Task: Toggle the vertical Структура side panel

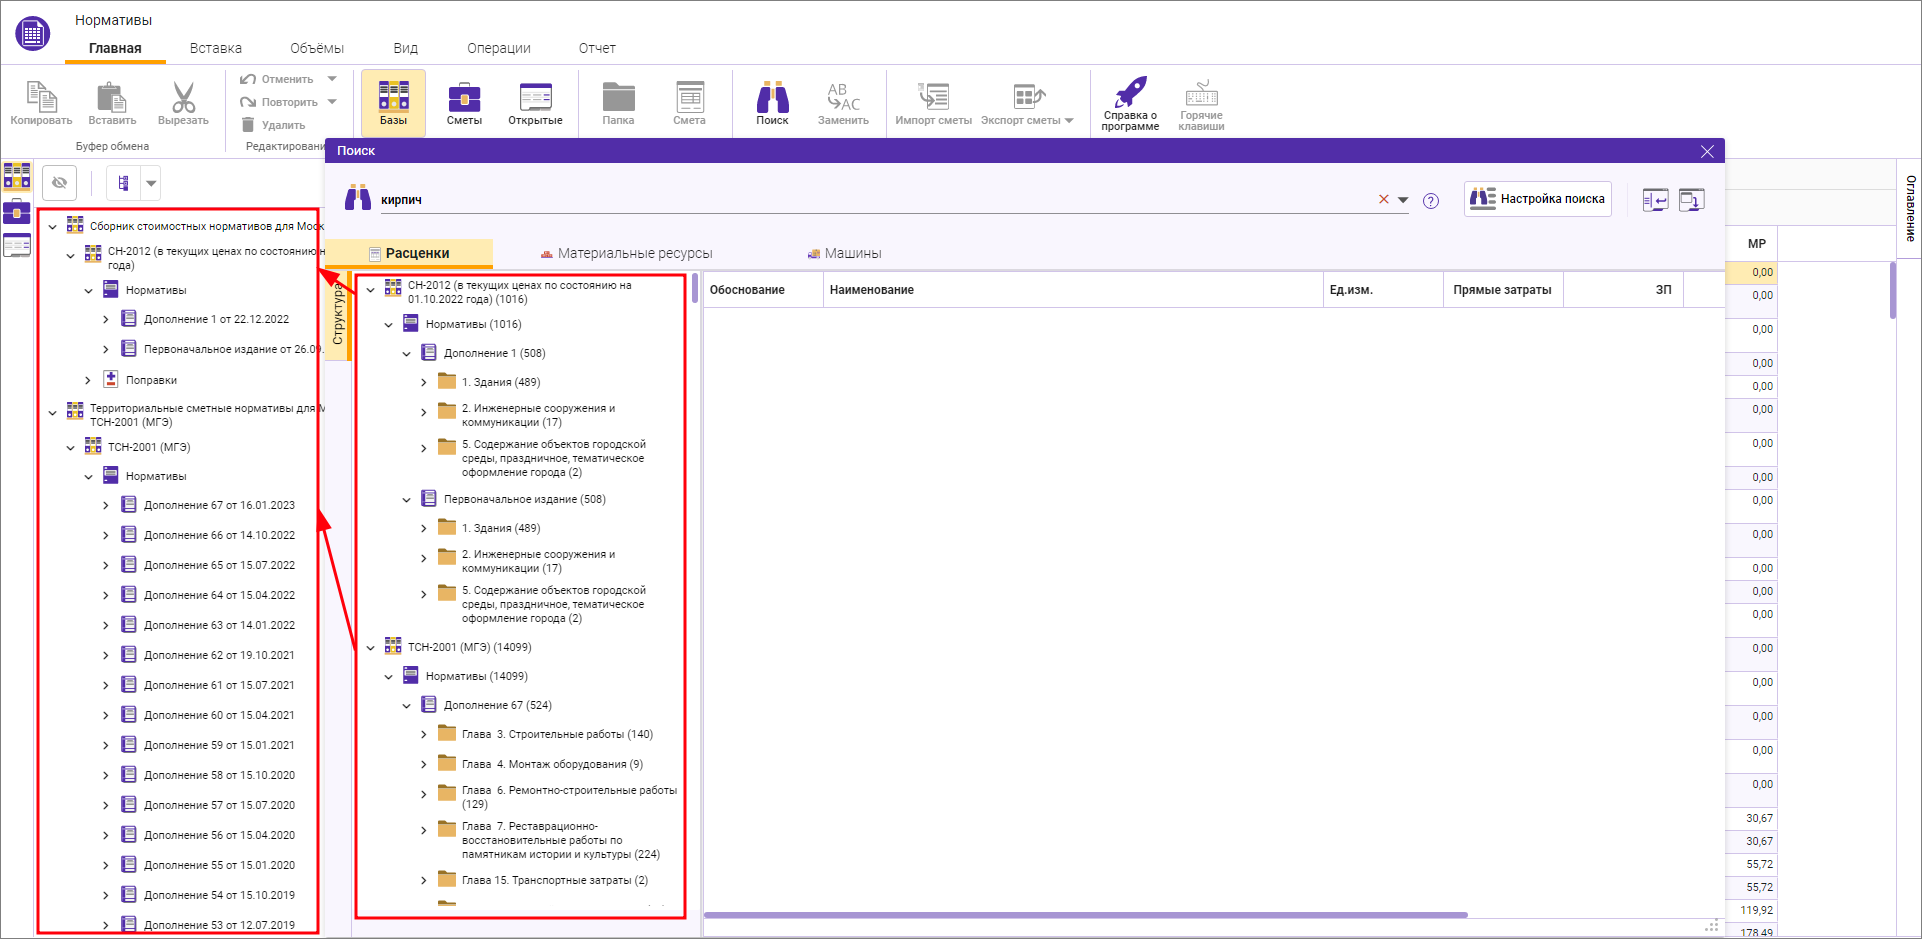Action: (x=338, y=314)
